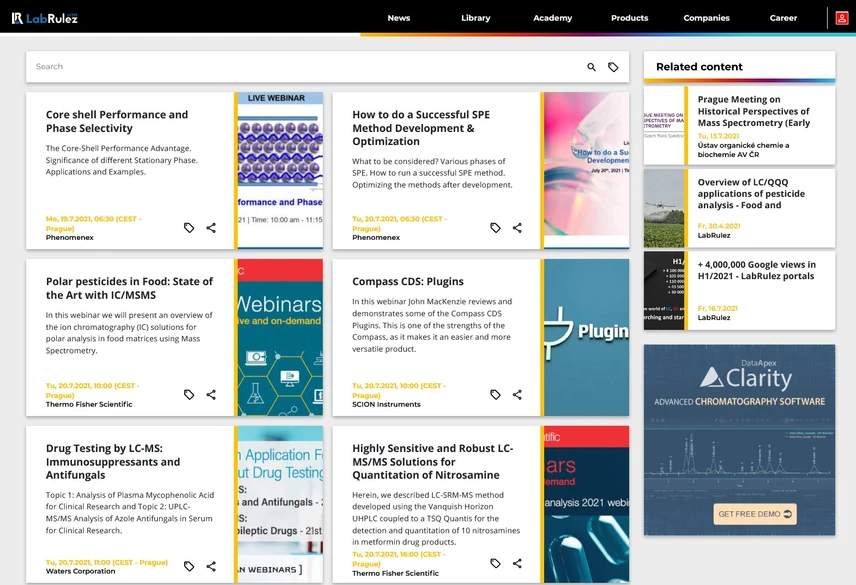856x585 pixels.
Task: Click tag icon on Polar pesticides card
Action: click(189, 395)
